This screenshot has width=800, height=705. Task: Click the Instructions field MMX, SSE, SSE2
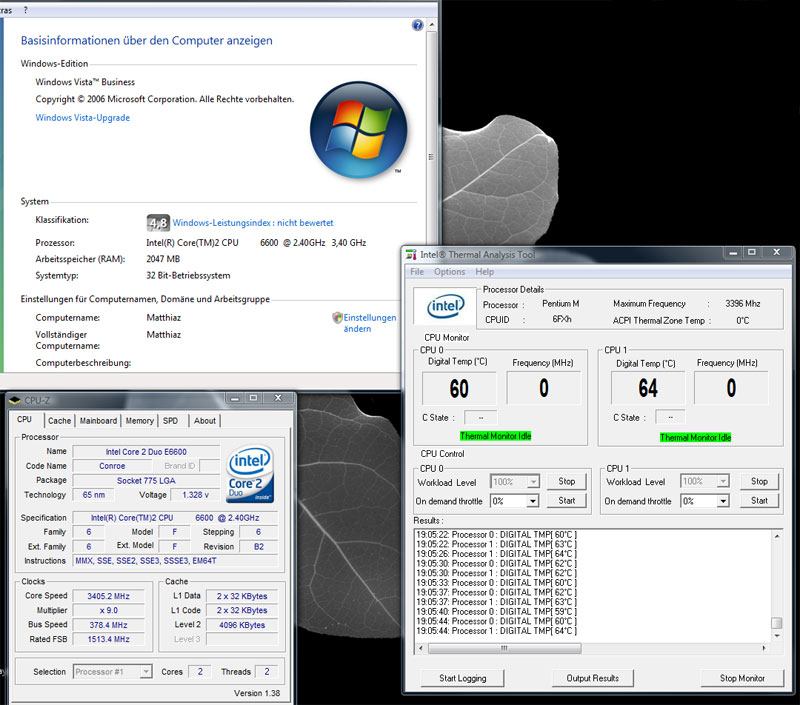pyautogui.click(x=175, y=561)
